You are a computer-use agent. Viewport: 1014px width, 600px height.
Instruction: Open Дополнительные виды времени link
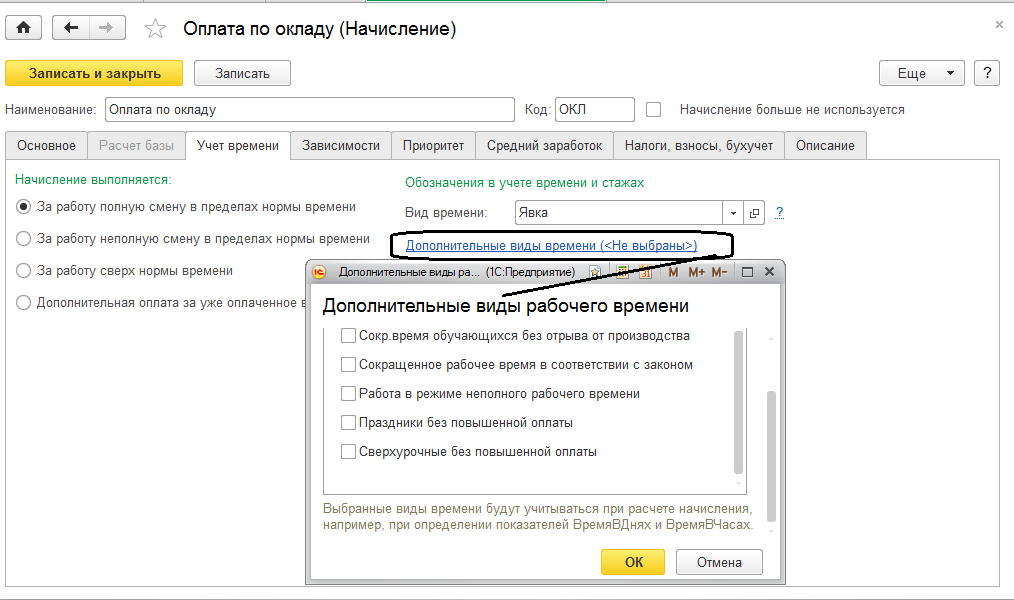click(551, 246)
